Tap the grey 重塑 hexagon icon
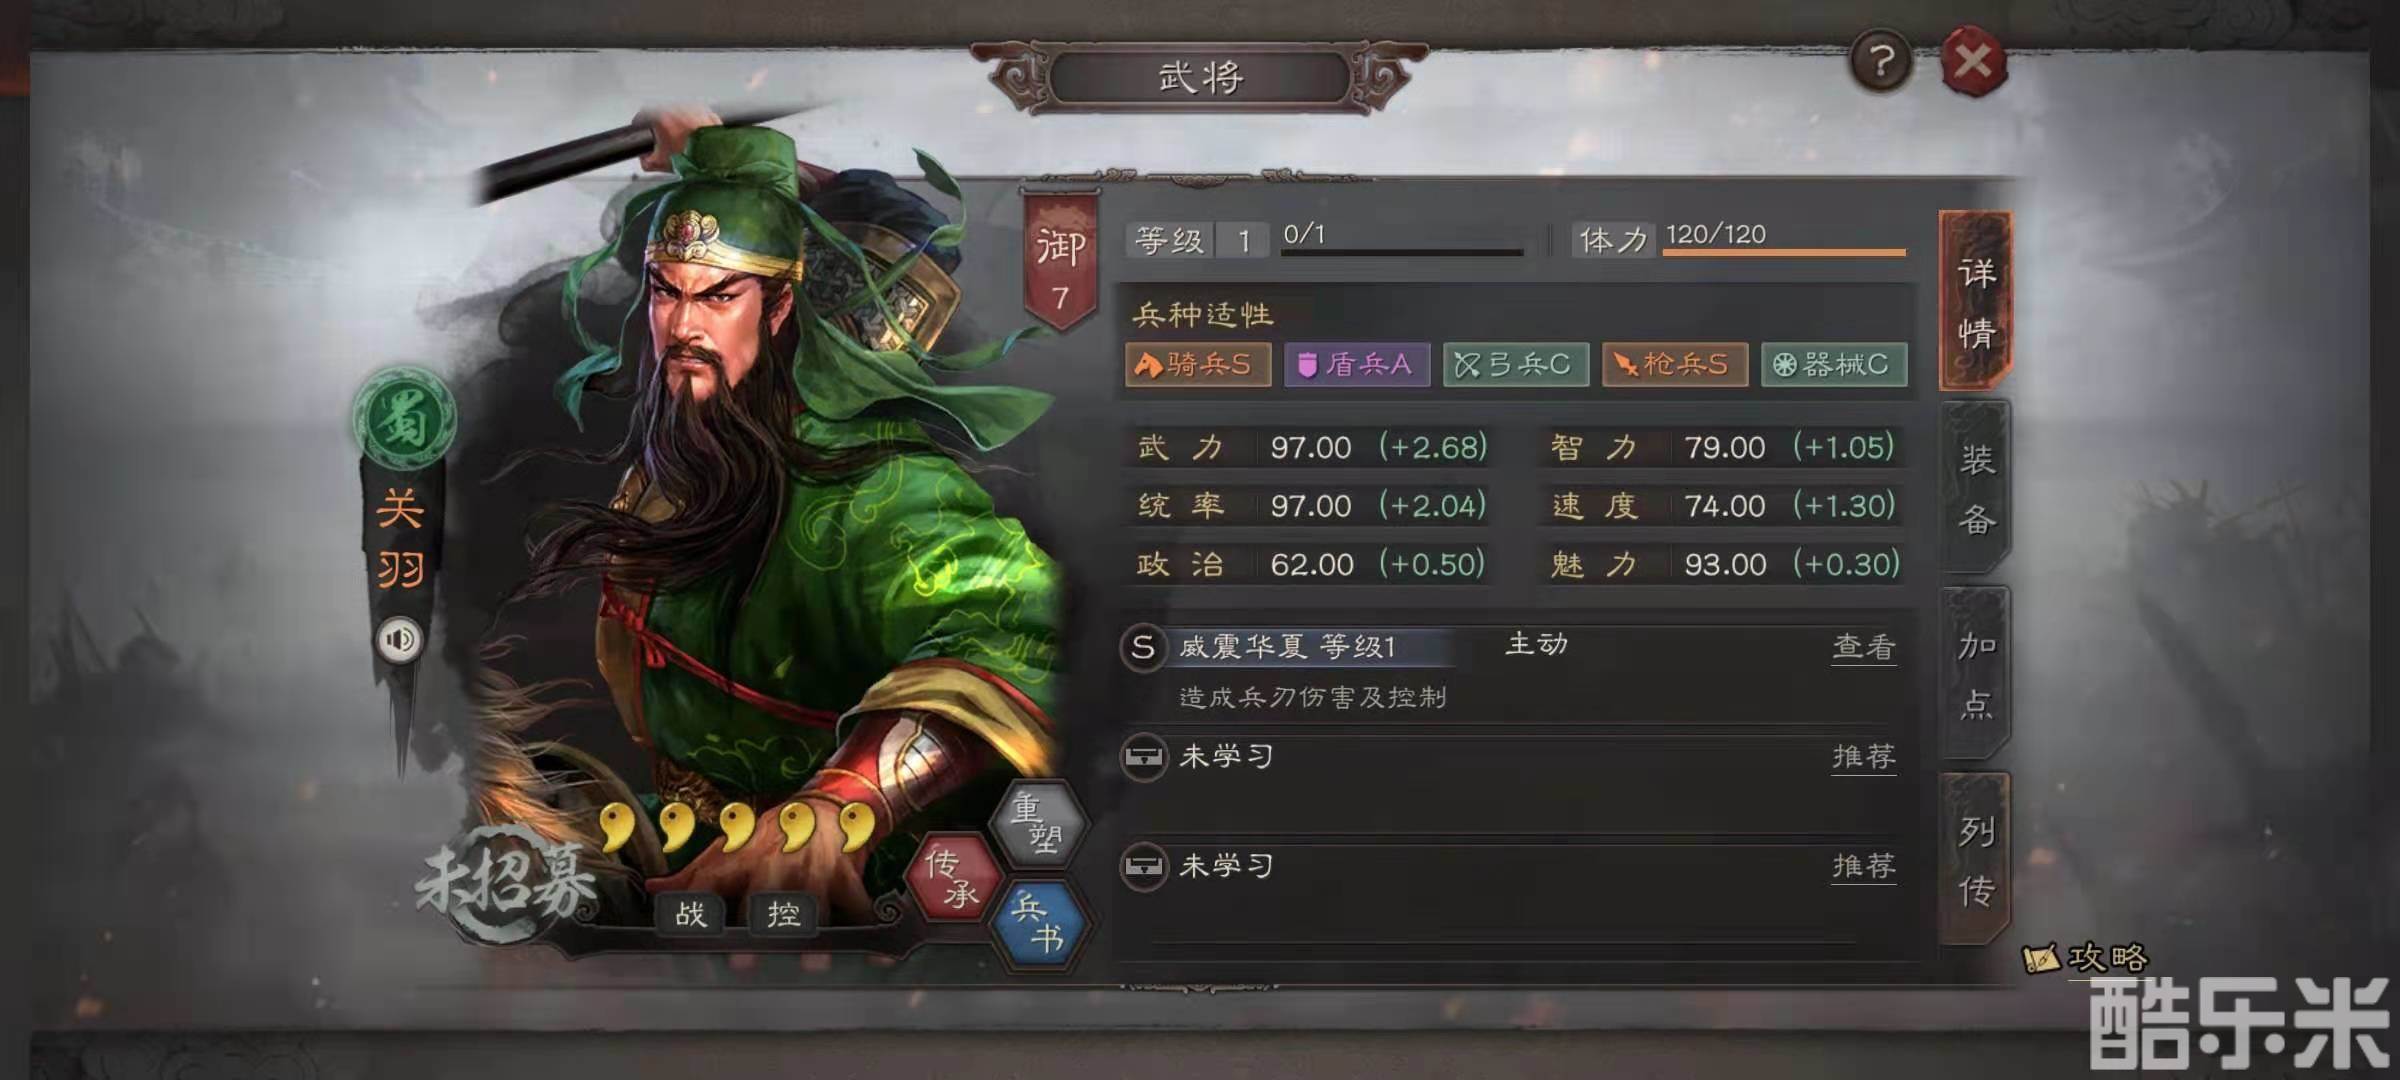The width and height of the screenshot is (2400, 1080). 1038,822
